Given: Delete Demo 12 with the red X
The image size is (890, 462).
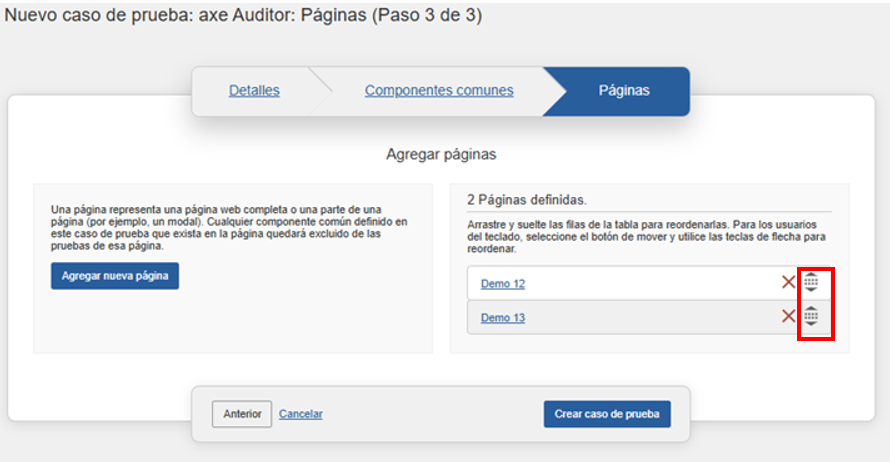Looking at the screenshot, I should pos(788,283).
